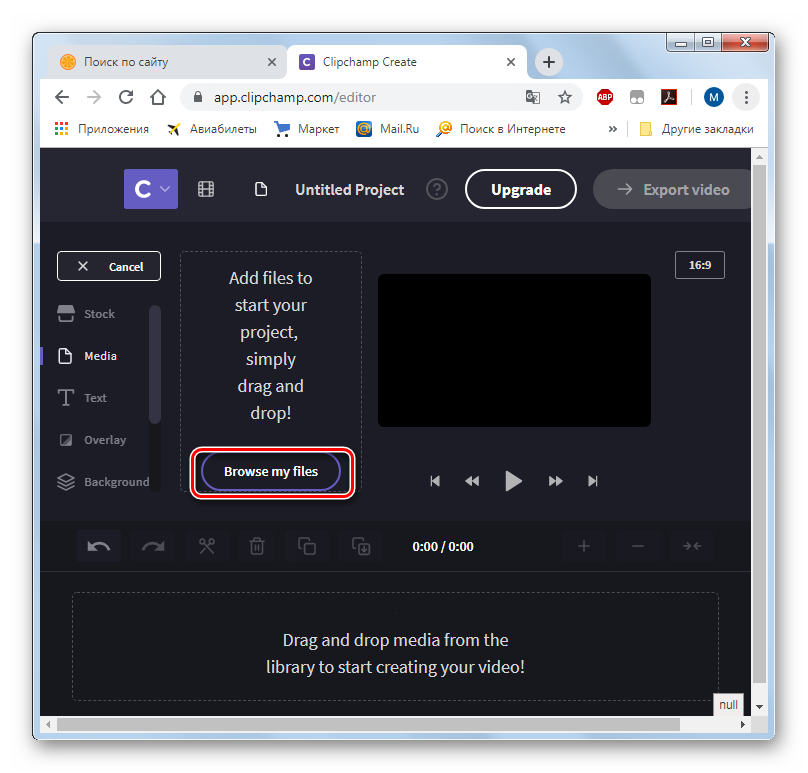This screenshot has width=808, height=773.
Task: Rewind the preview playback
Action: (472, 481)
